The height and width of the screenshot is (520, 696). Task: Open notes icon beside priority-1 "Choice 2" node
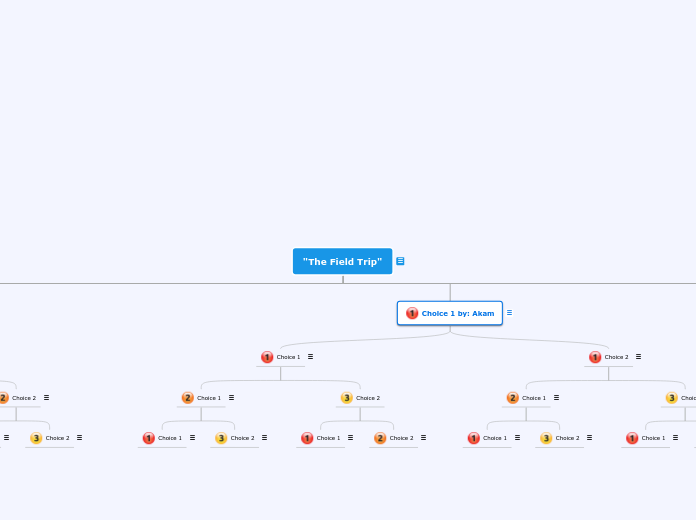(638, 357)
